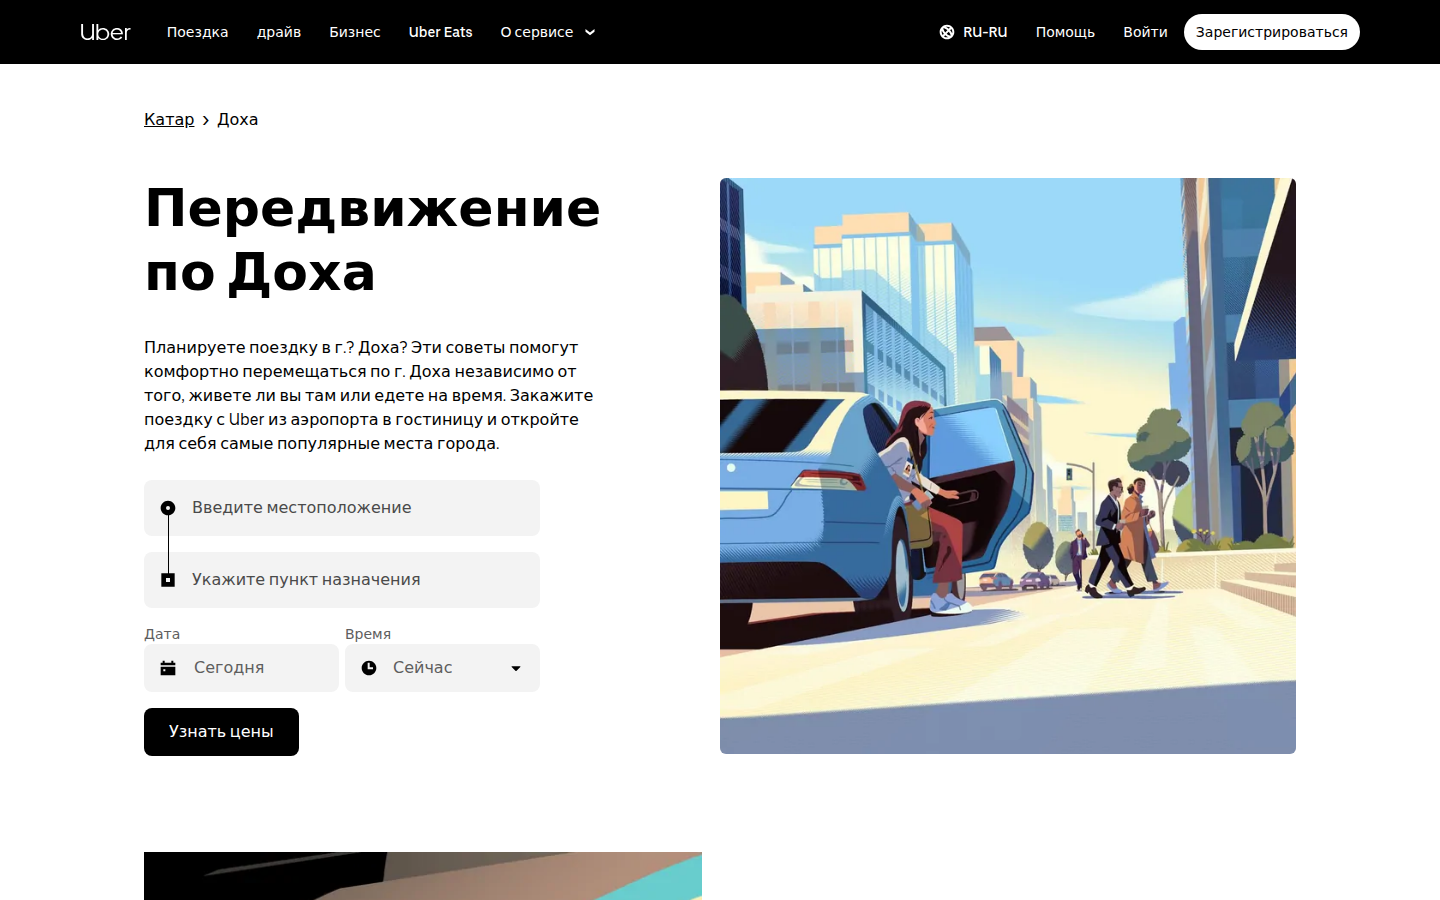Click the city ride illustration image
Image resolution: width=1440 pixels, height=900 pixels.
[x=1008, y=466]
